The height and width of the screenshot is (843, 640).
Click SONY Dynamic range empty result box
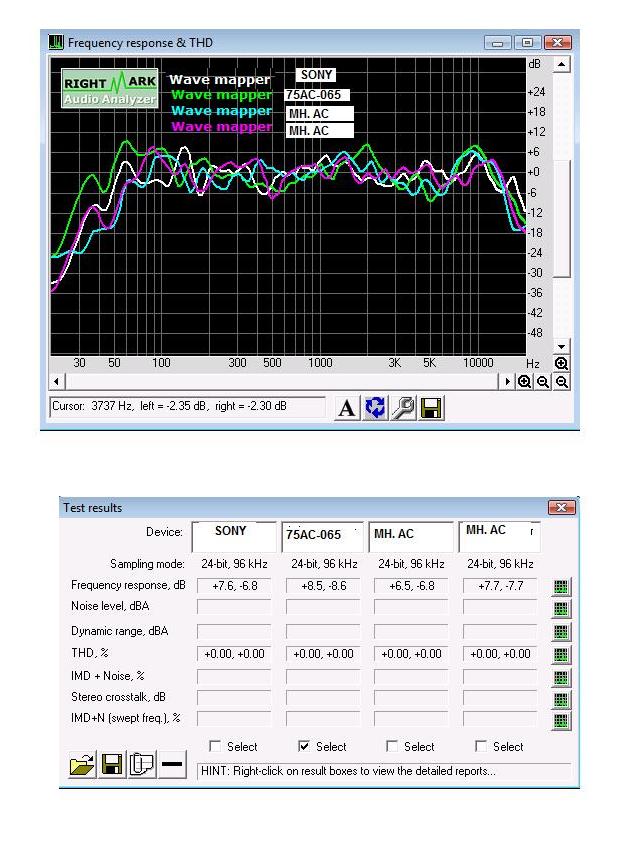pyautogui.click(x=234, y=631)
